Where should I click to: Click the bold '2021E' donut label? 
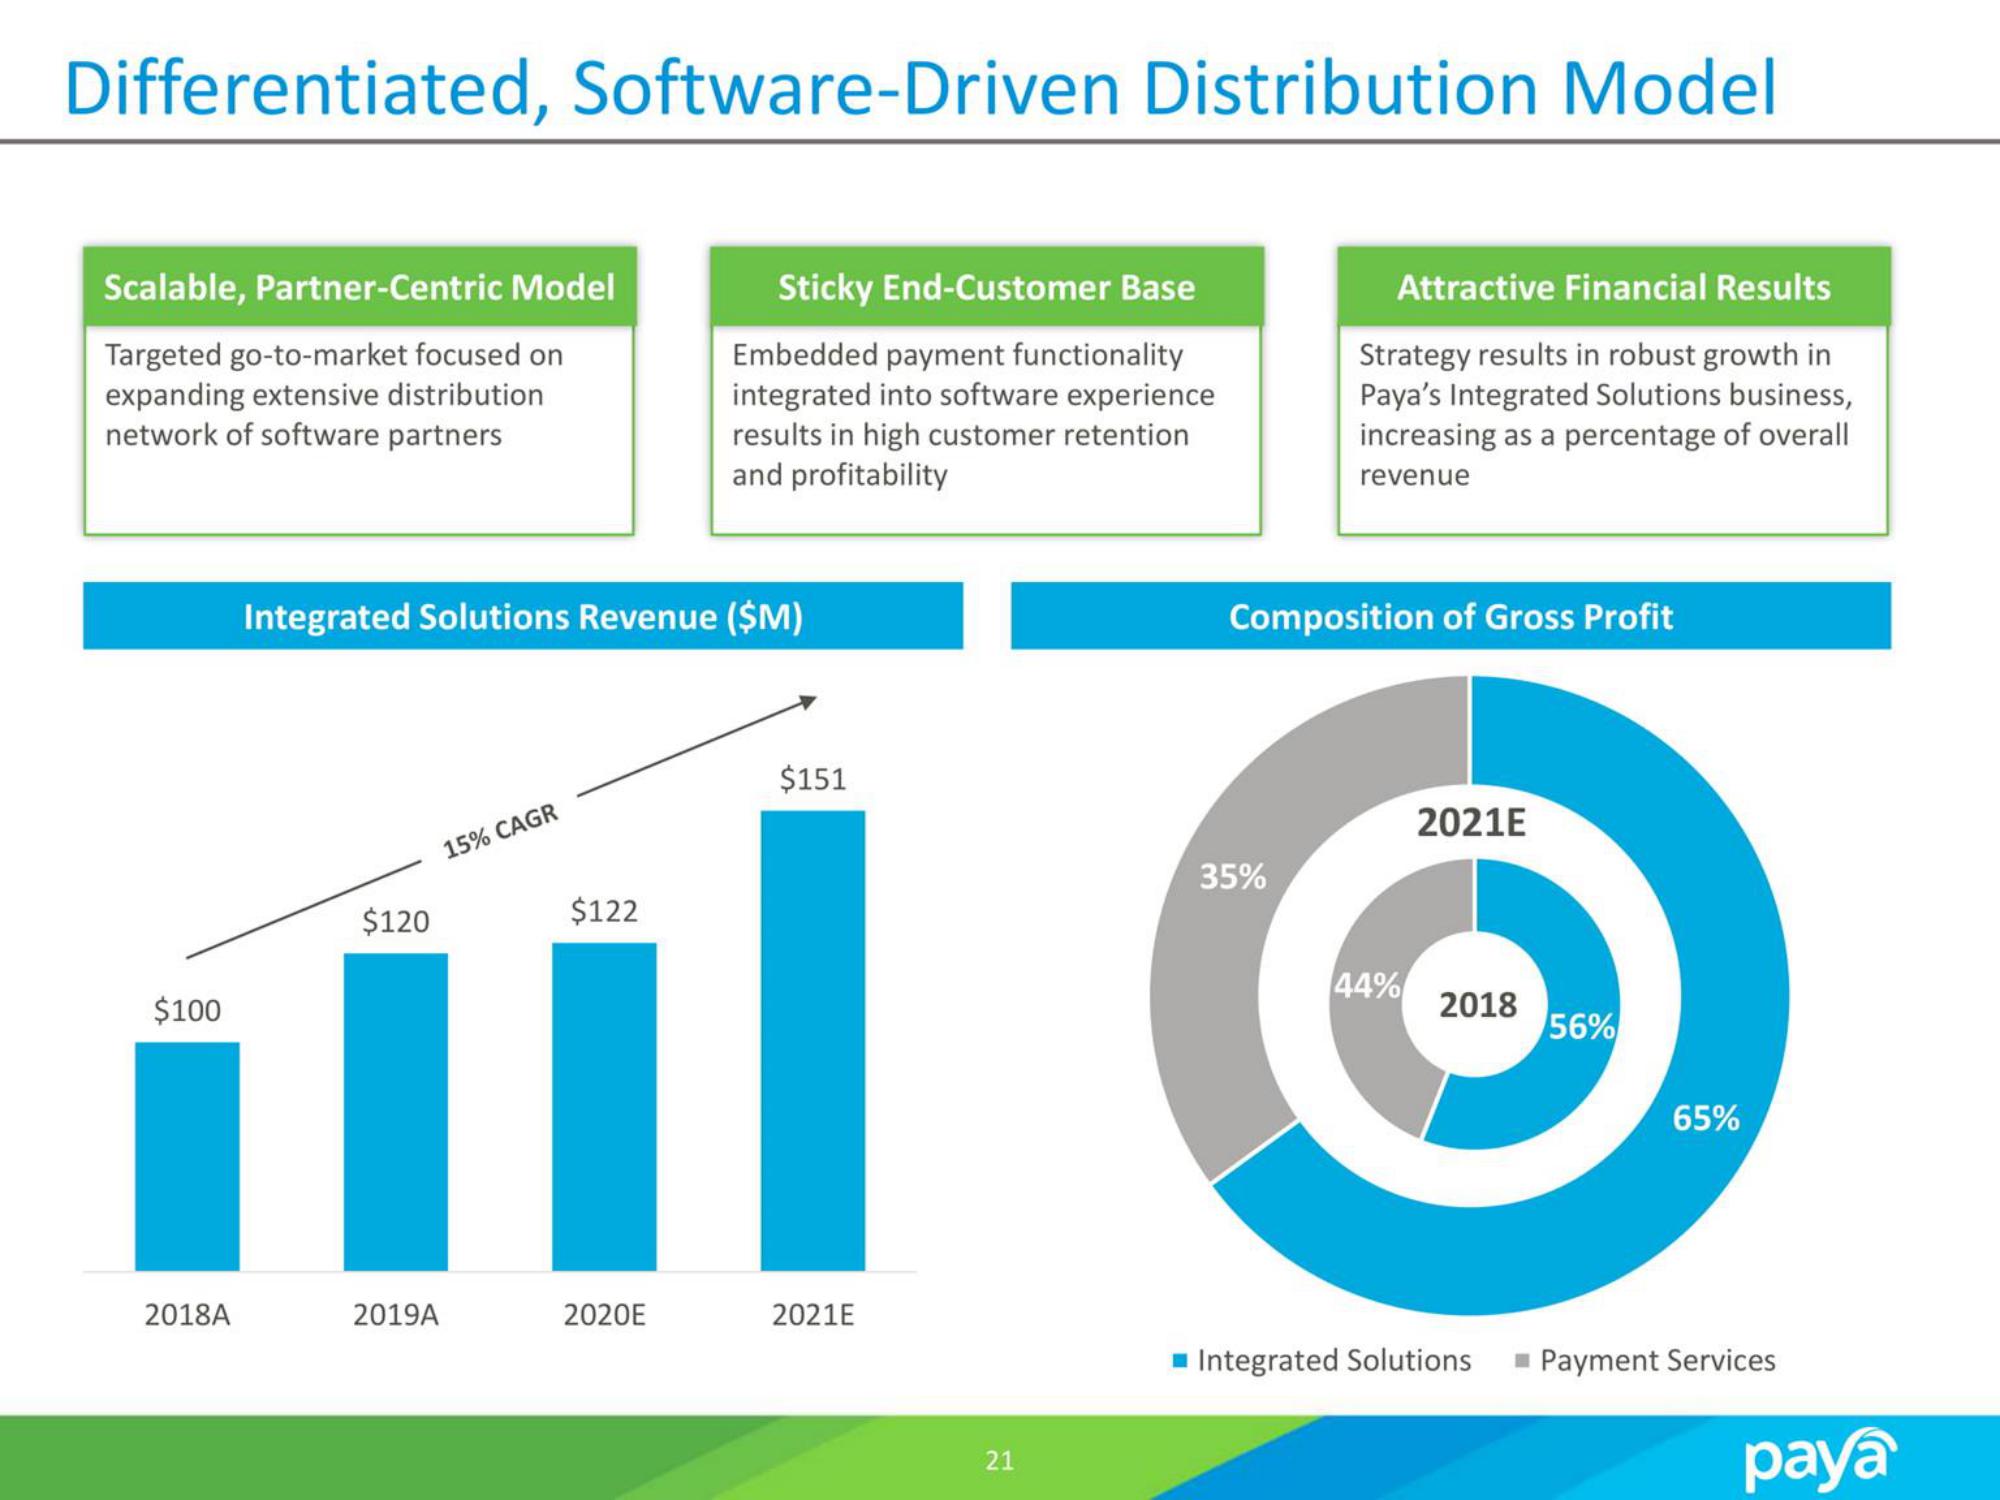coord(1471,823)
